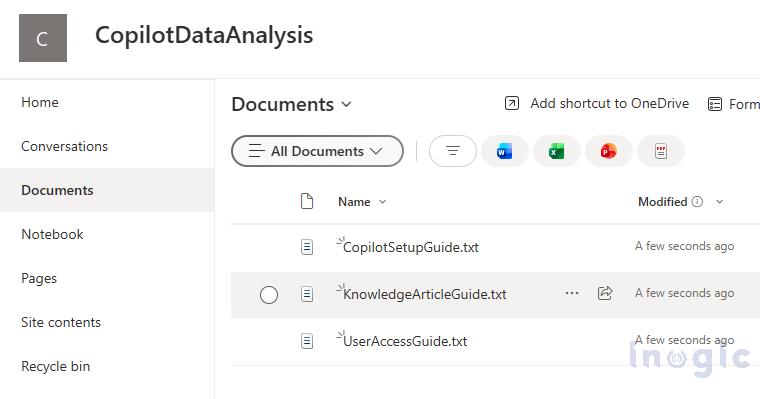This screenshot has width=760, height=399.
Task: Click CopilotSetupGuide.txt file type icon
Action: pyautogui.click(x=307, y=247)
